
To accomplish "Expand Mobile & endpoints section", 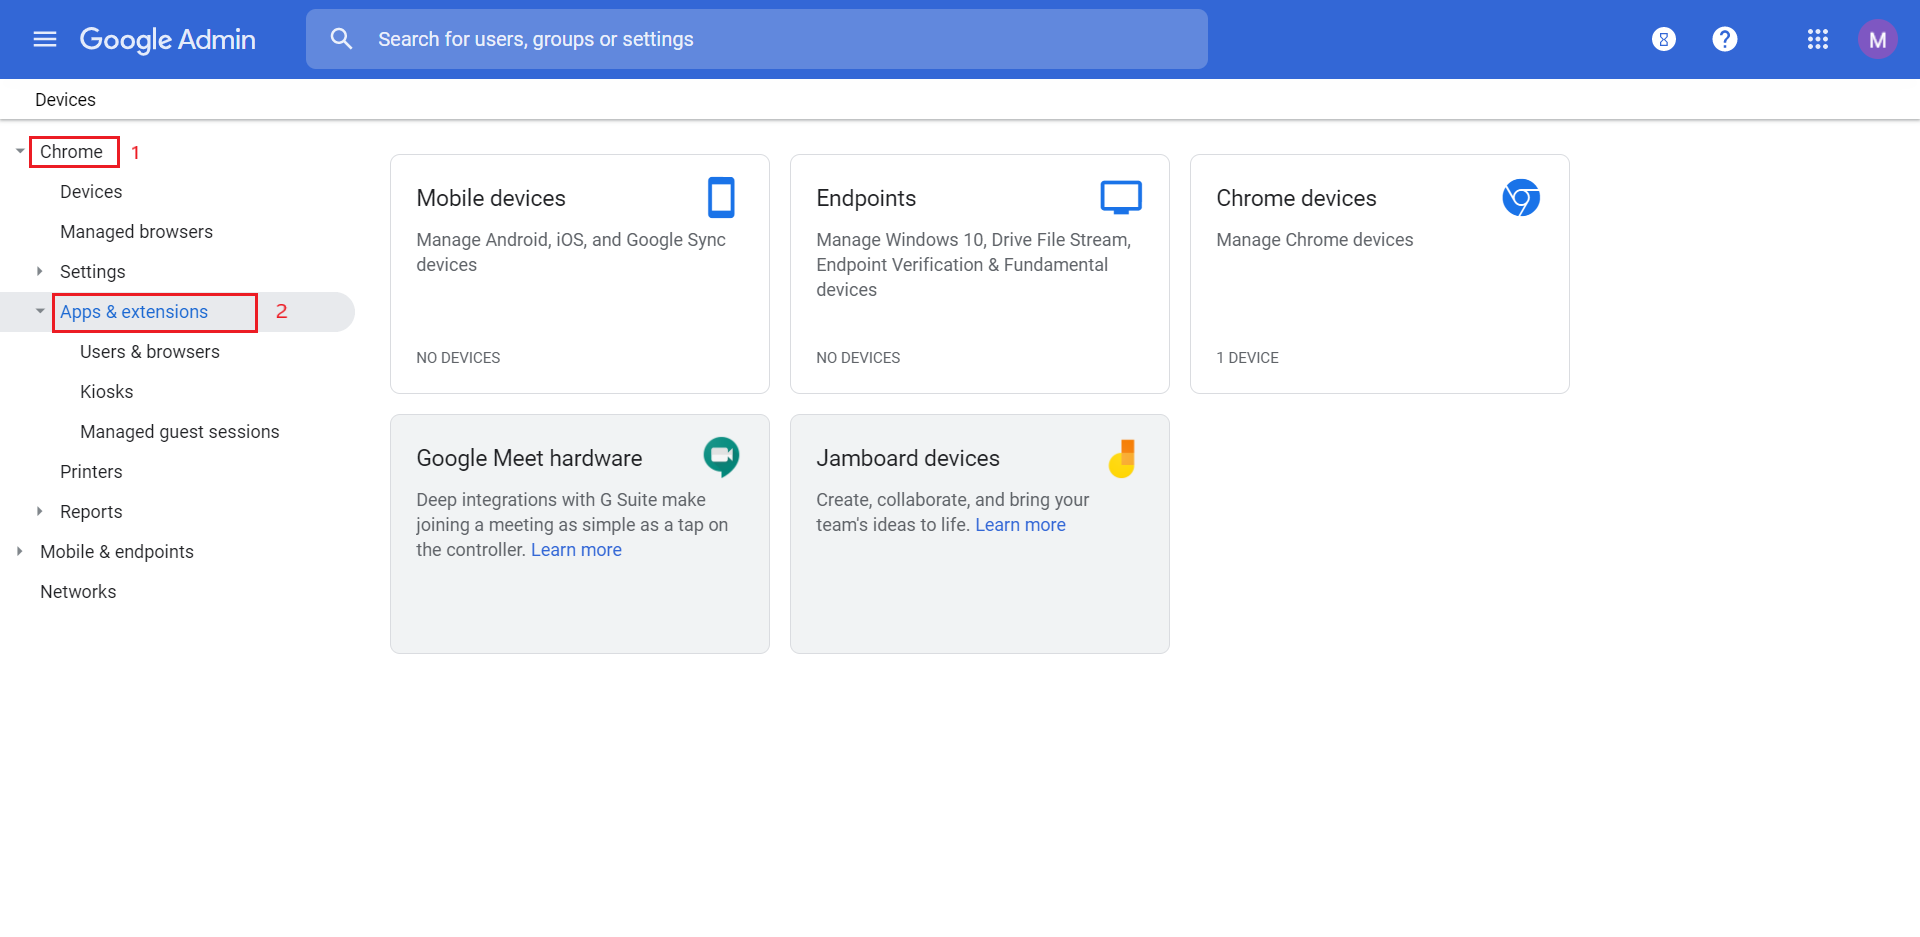I will click(x=20, y=551).
